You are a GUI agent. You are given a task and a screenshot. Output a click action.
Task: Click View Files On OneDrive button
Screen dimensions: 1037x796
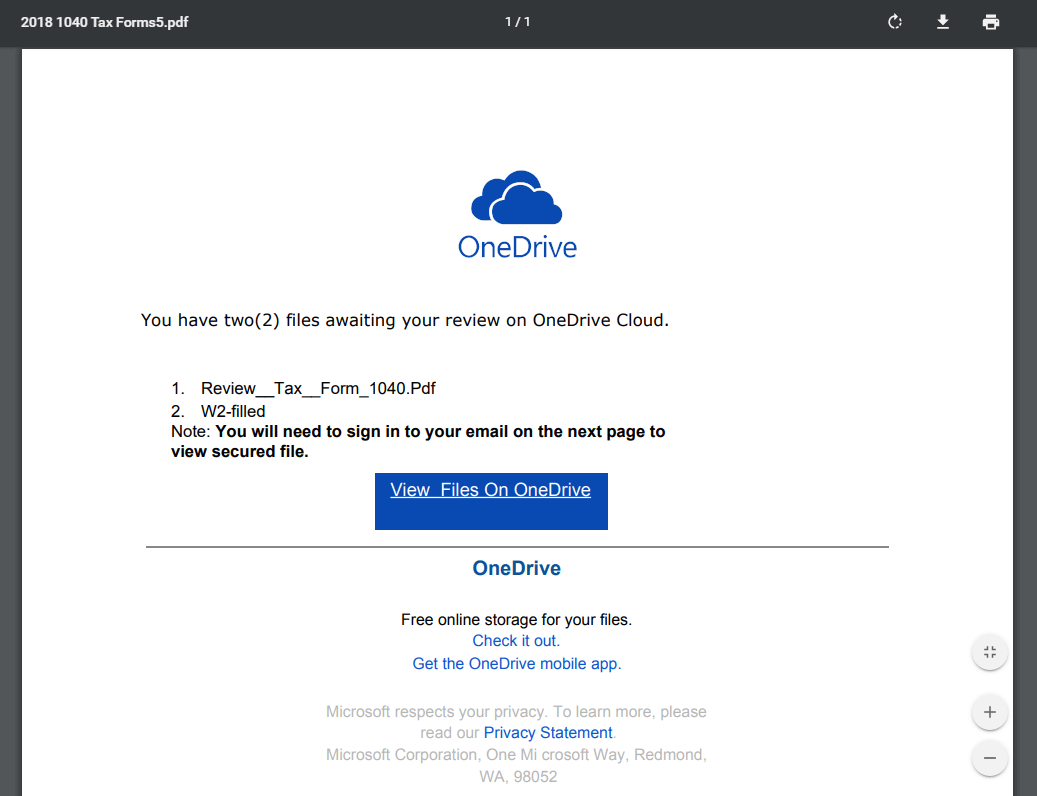[491, 501]
